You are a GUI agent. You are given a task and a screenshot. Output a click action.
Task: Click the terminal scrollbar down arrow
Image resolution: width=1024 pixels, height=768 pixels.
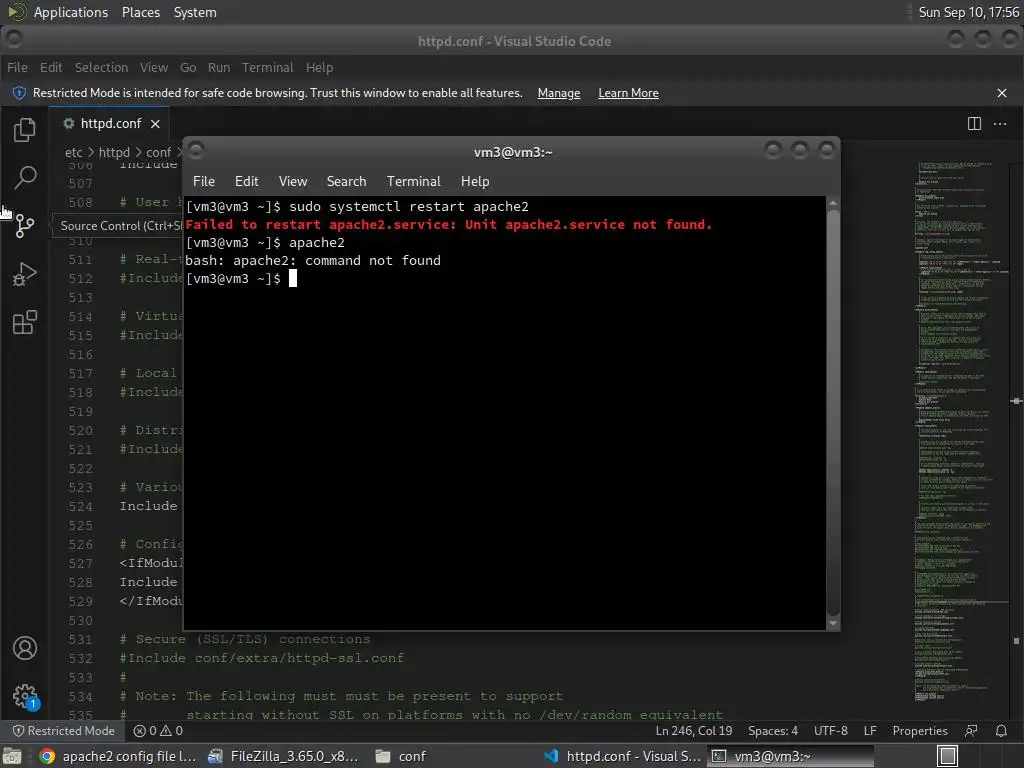[x=833, y=623]
